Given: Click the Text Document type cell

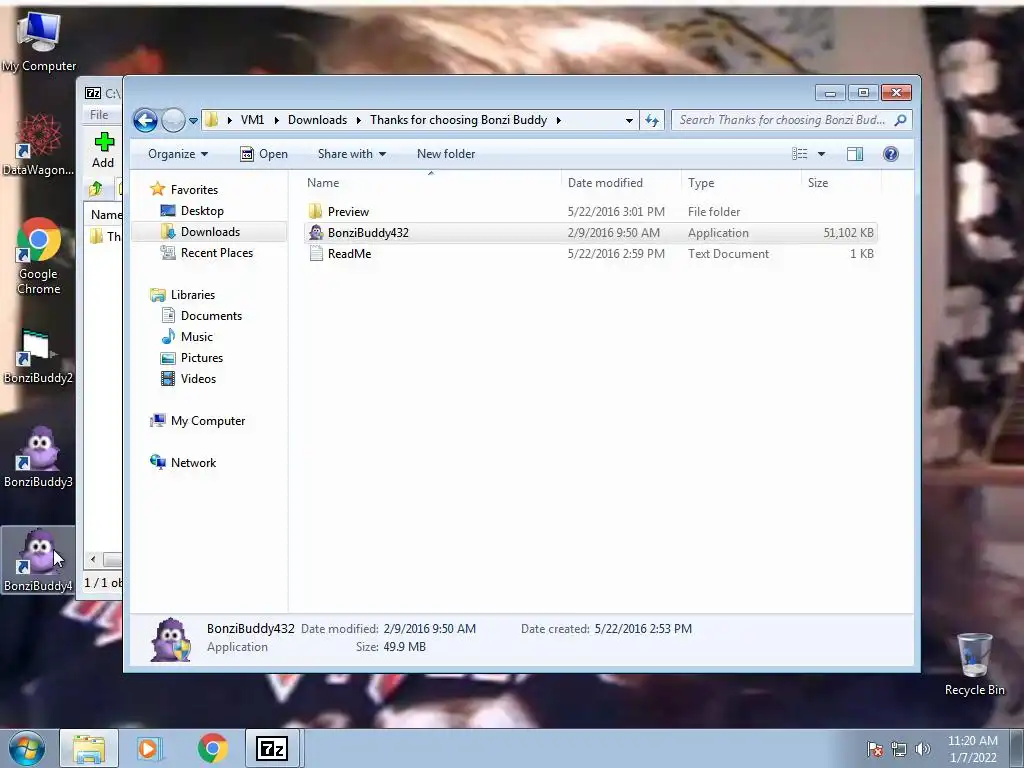Looking at the screenshot, I should click(728, 253).
